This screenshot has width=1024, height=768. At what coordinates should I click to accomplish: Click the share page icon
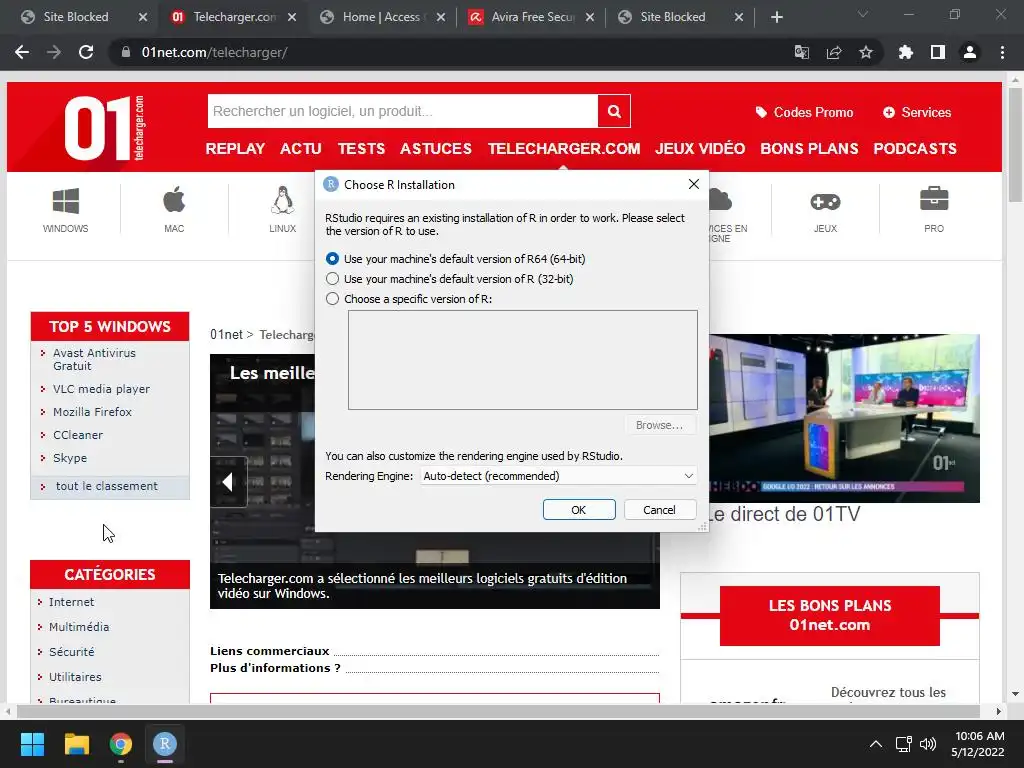pyautogui.click(x=834, y=52)
